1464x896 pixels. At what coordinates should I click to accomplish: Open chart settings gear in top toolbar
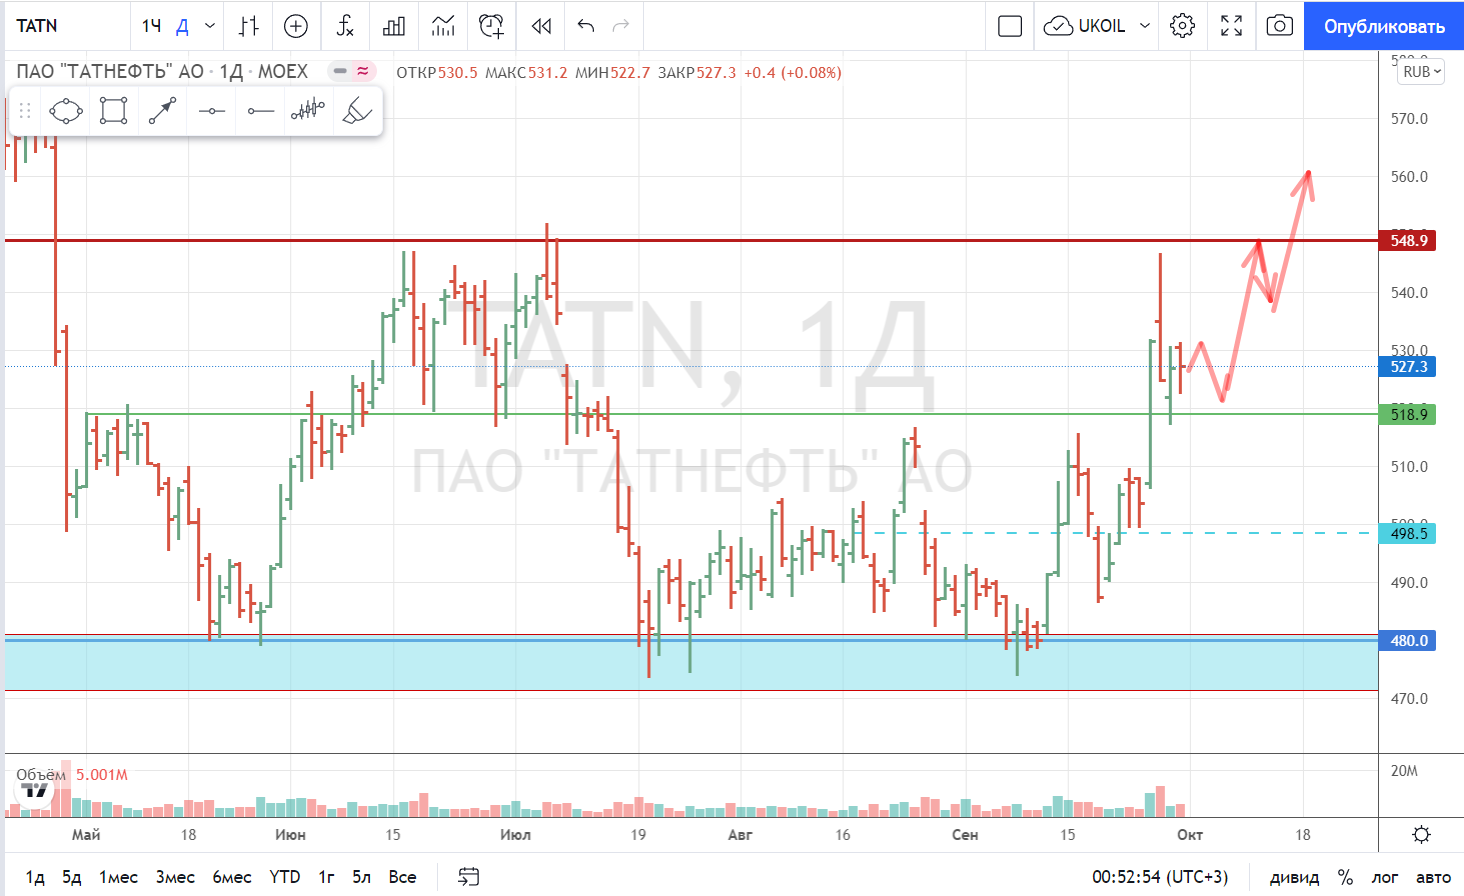pyautogui.click(x=1182, y=26)
